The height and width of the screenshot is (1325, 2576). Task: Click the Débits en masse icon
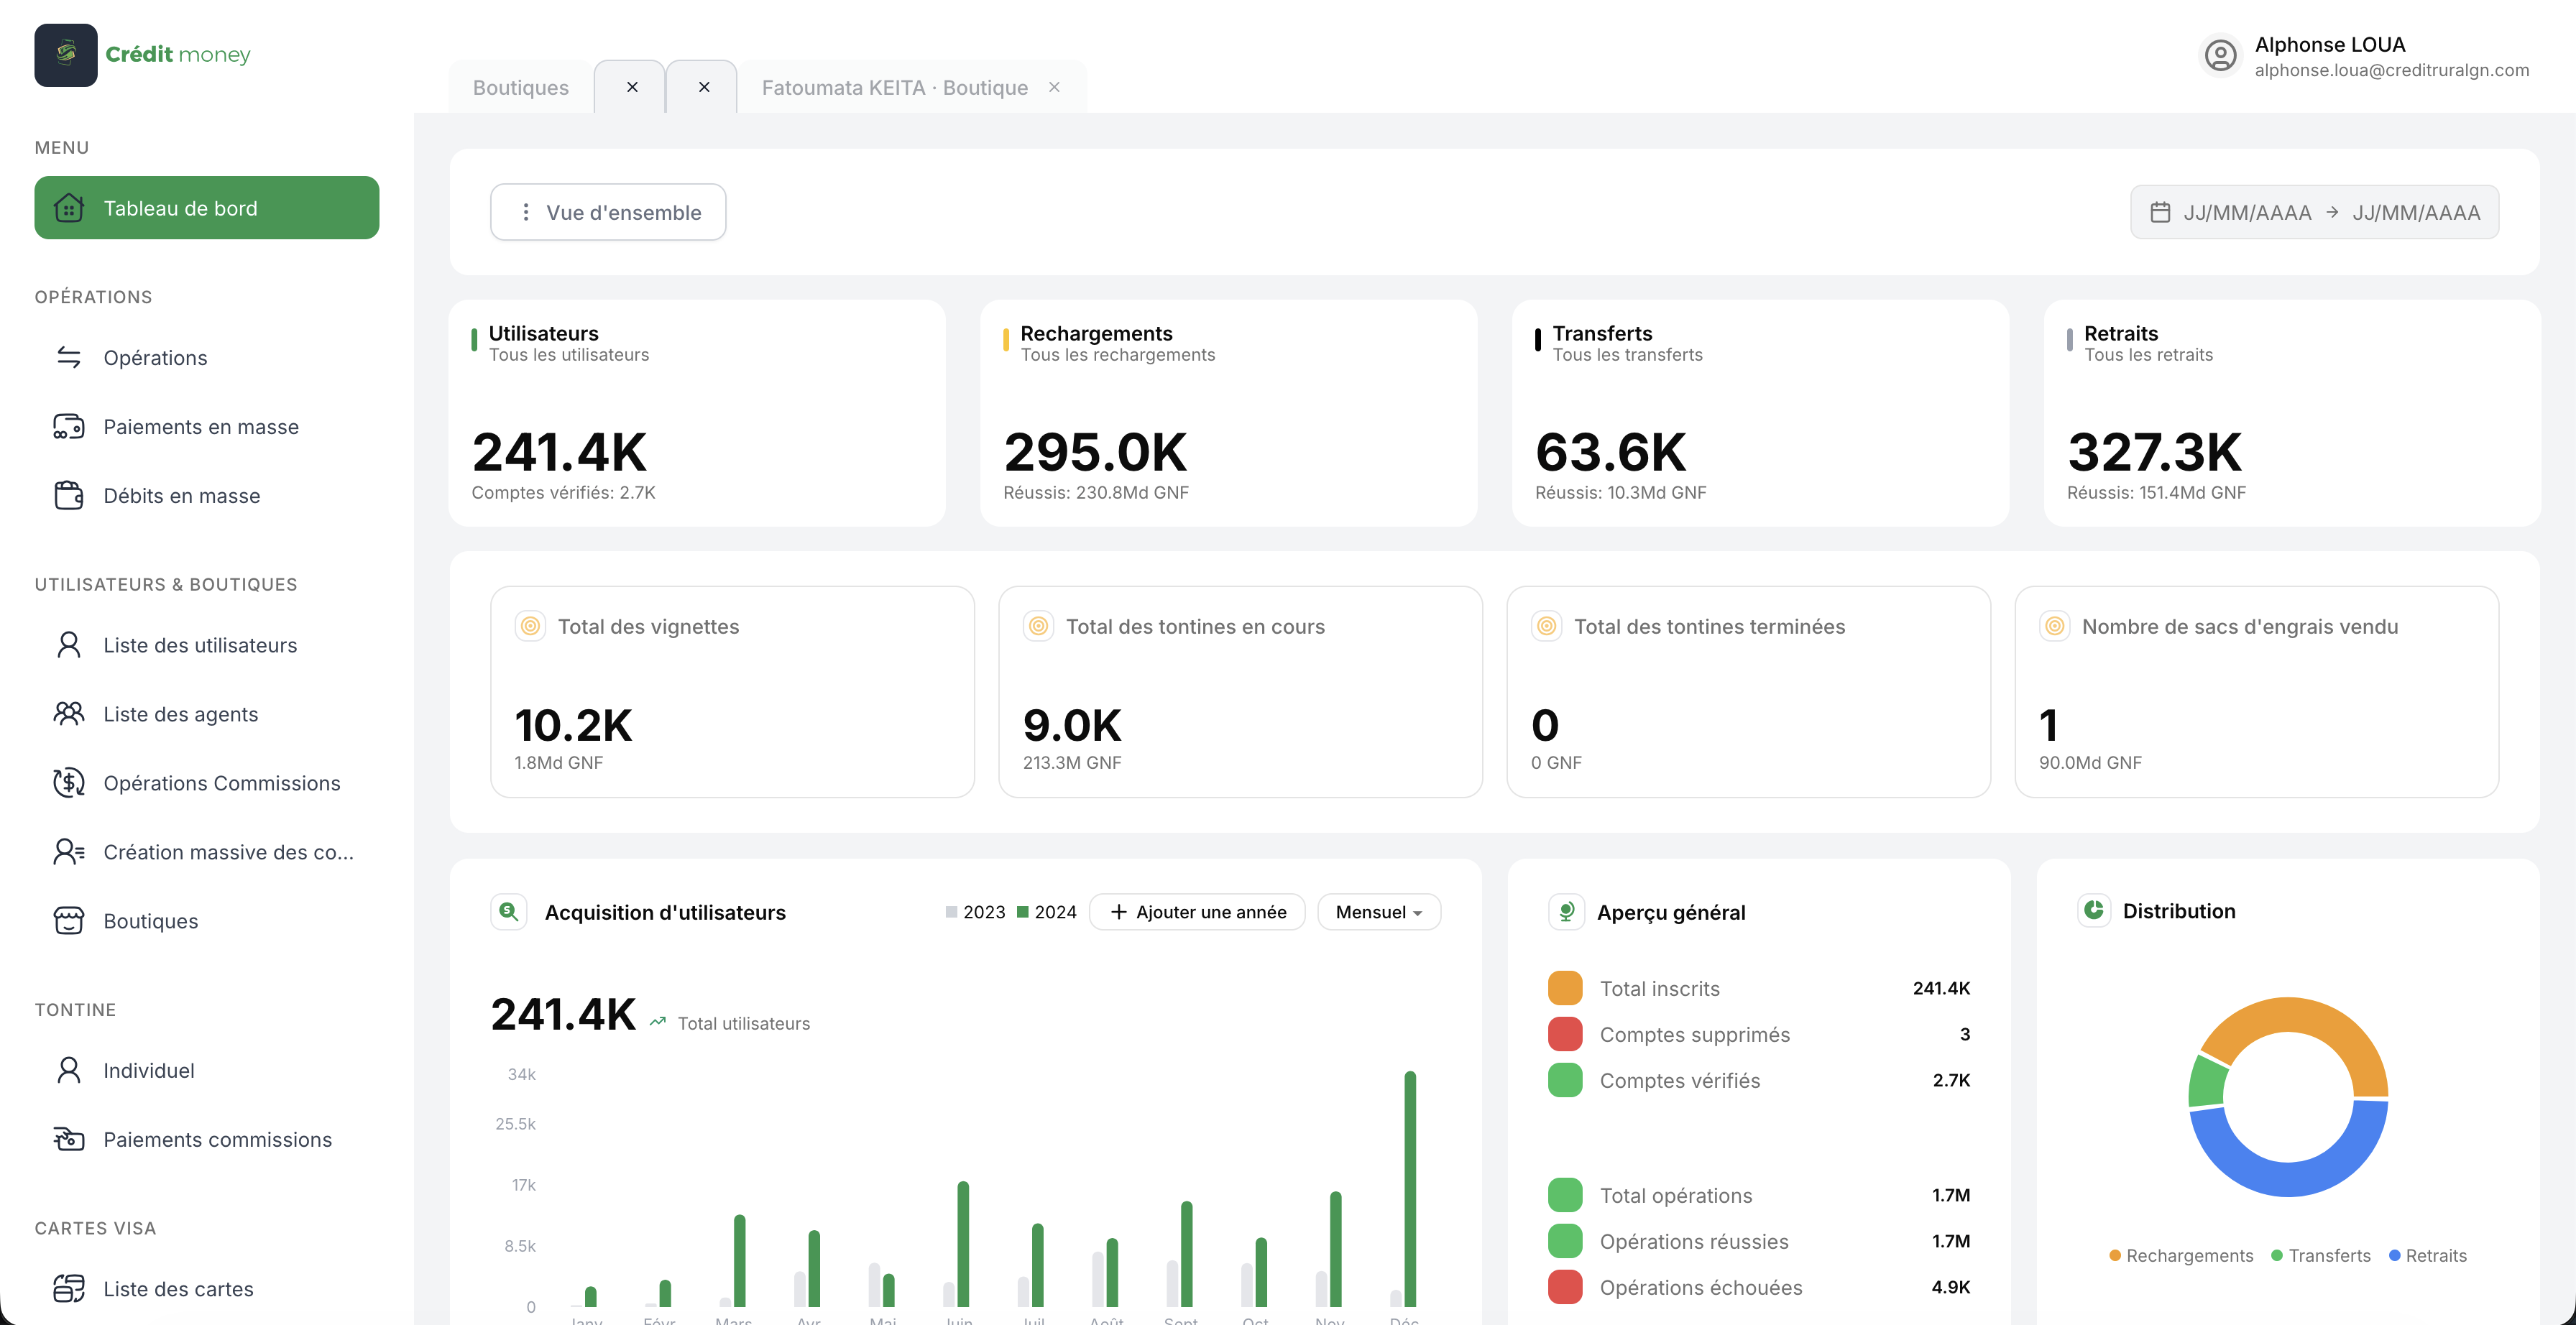point(69,496)
